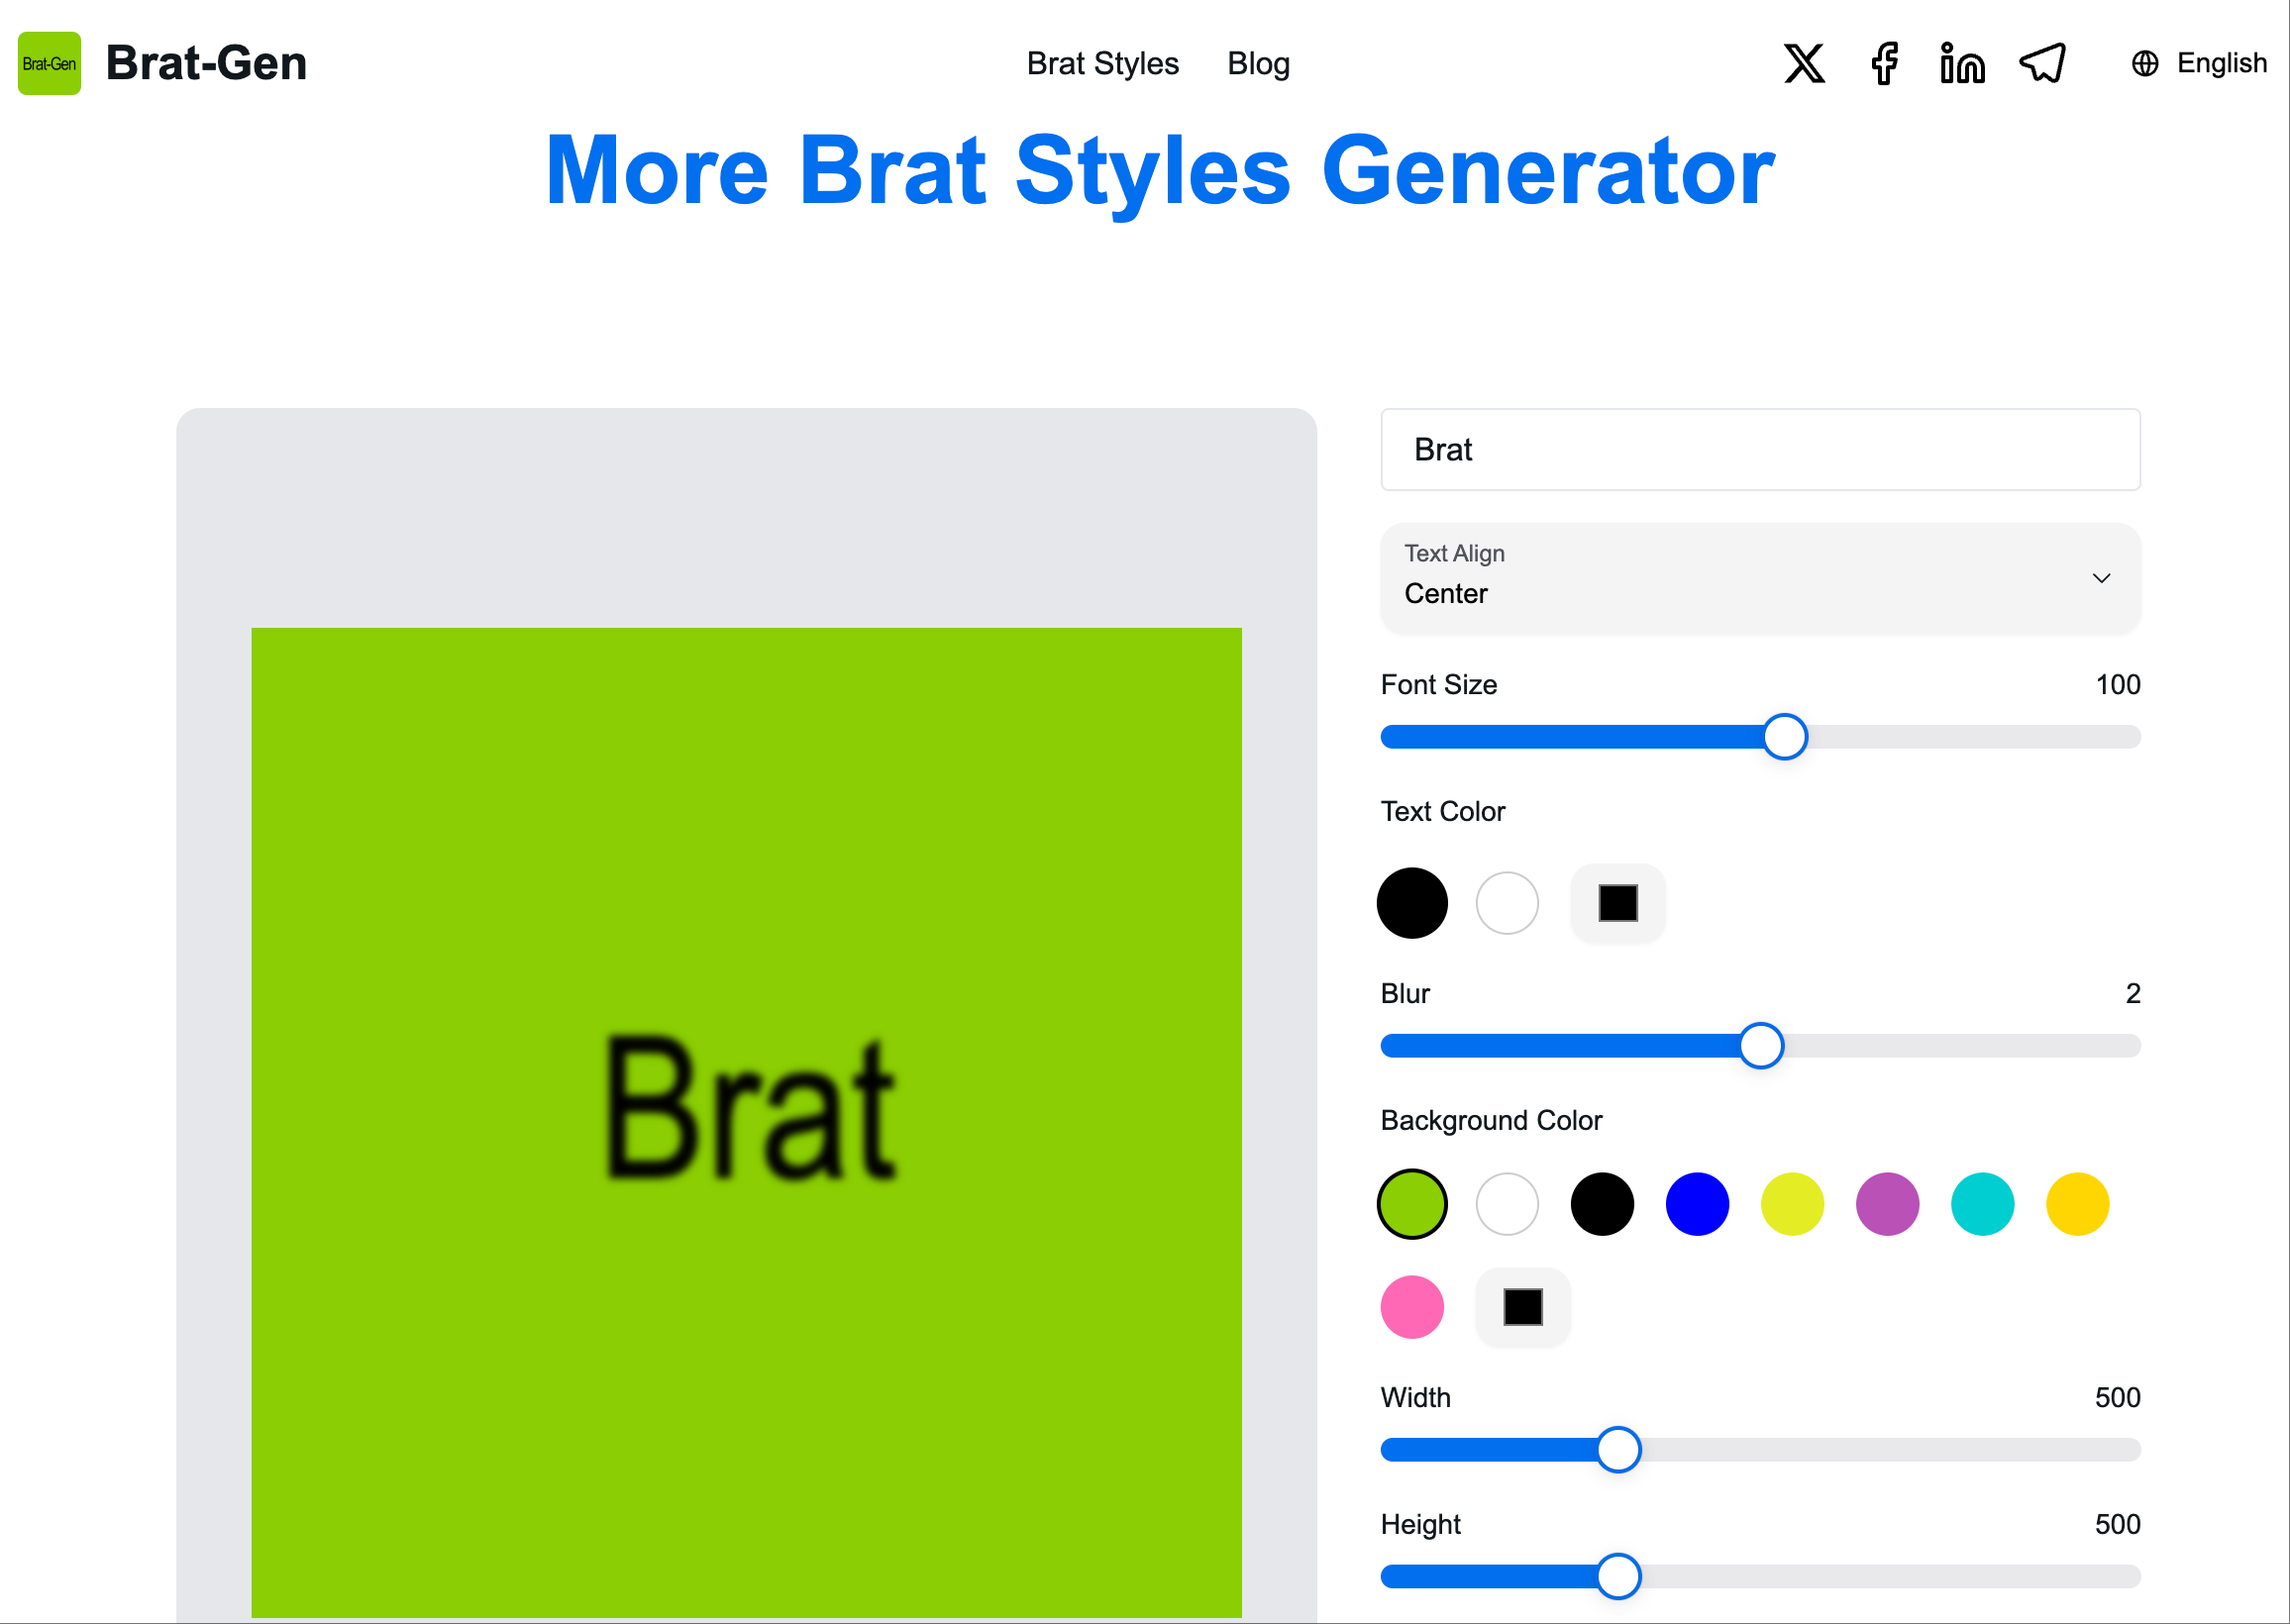Open the LinkedIn icon
This screenshot has height=1624, width=2290.
[x=1962, y=63]
